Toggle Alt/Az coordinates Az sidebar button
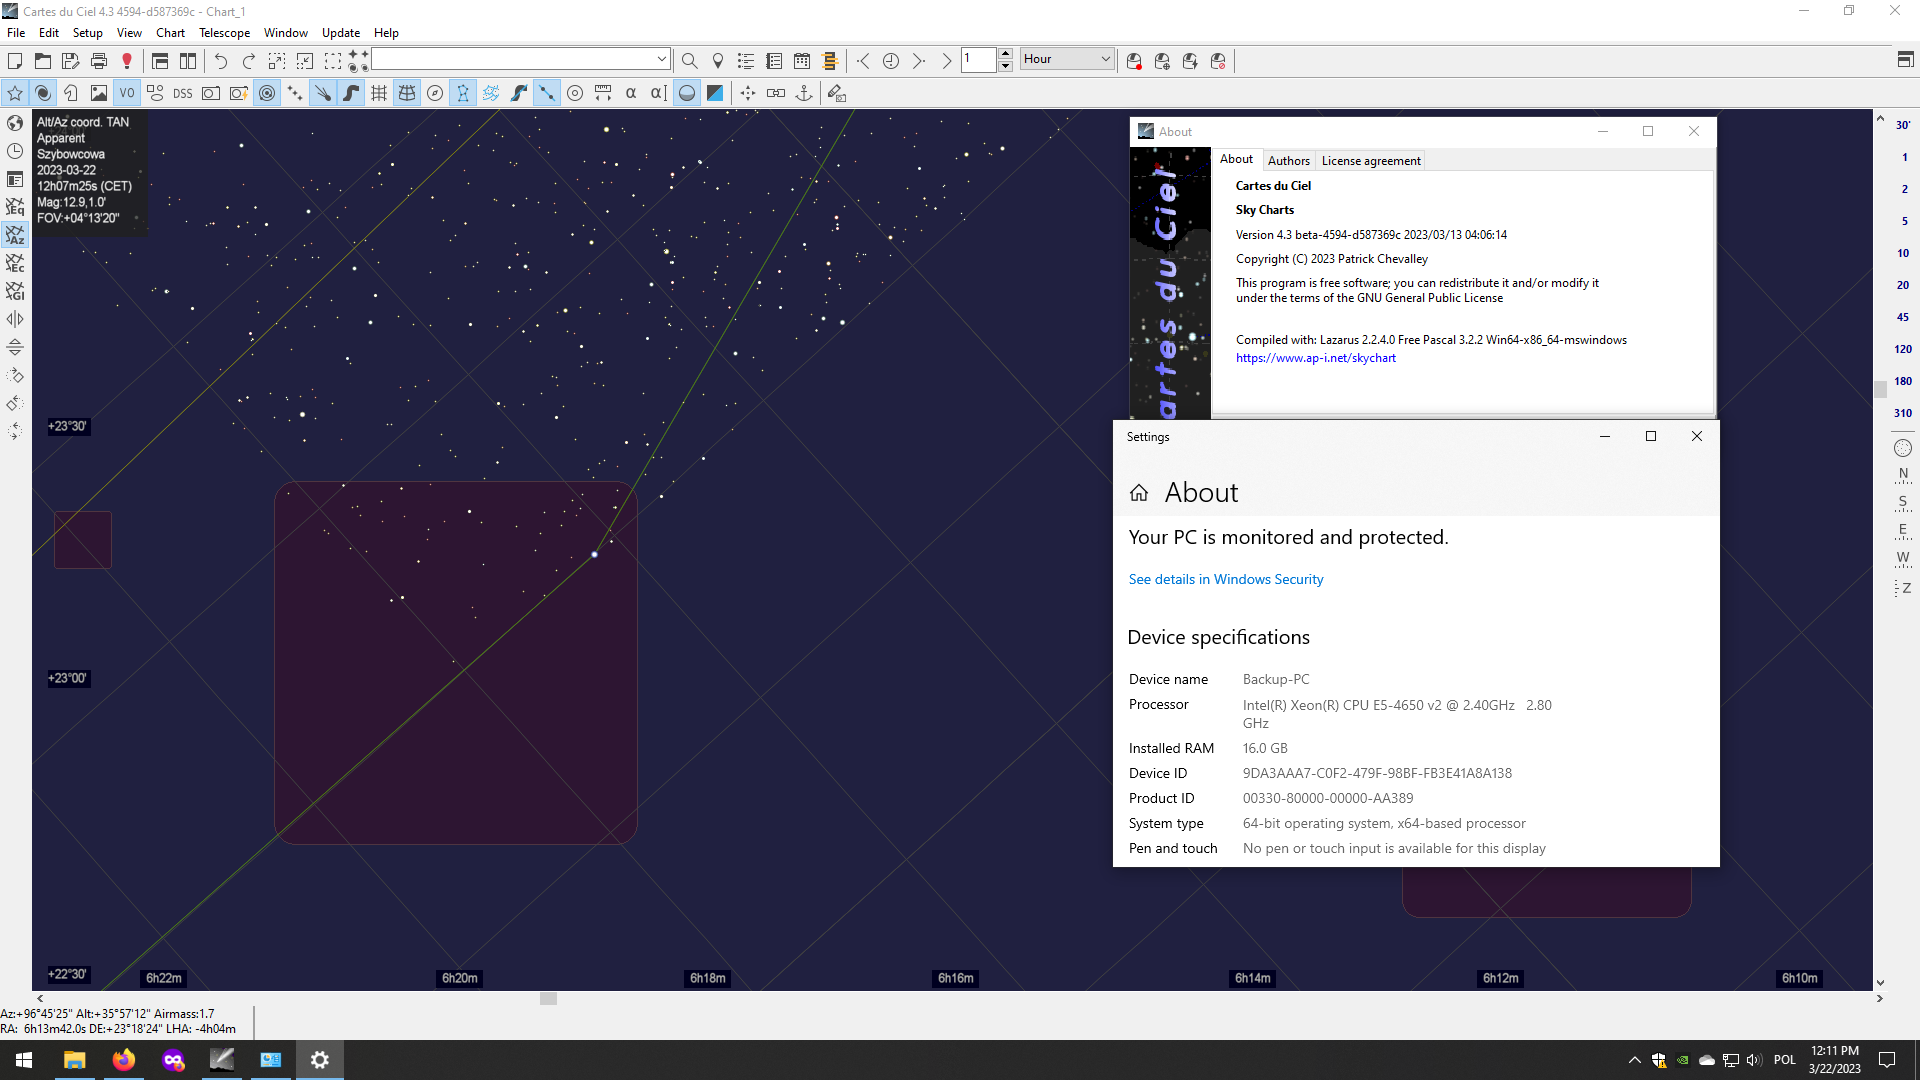The height and width of the screenshot is (1080, 1920). click(x=15, y=235)
